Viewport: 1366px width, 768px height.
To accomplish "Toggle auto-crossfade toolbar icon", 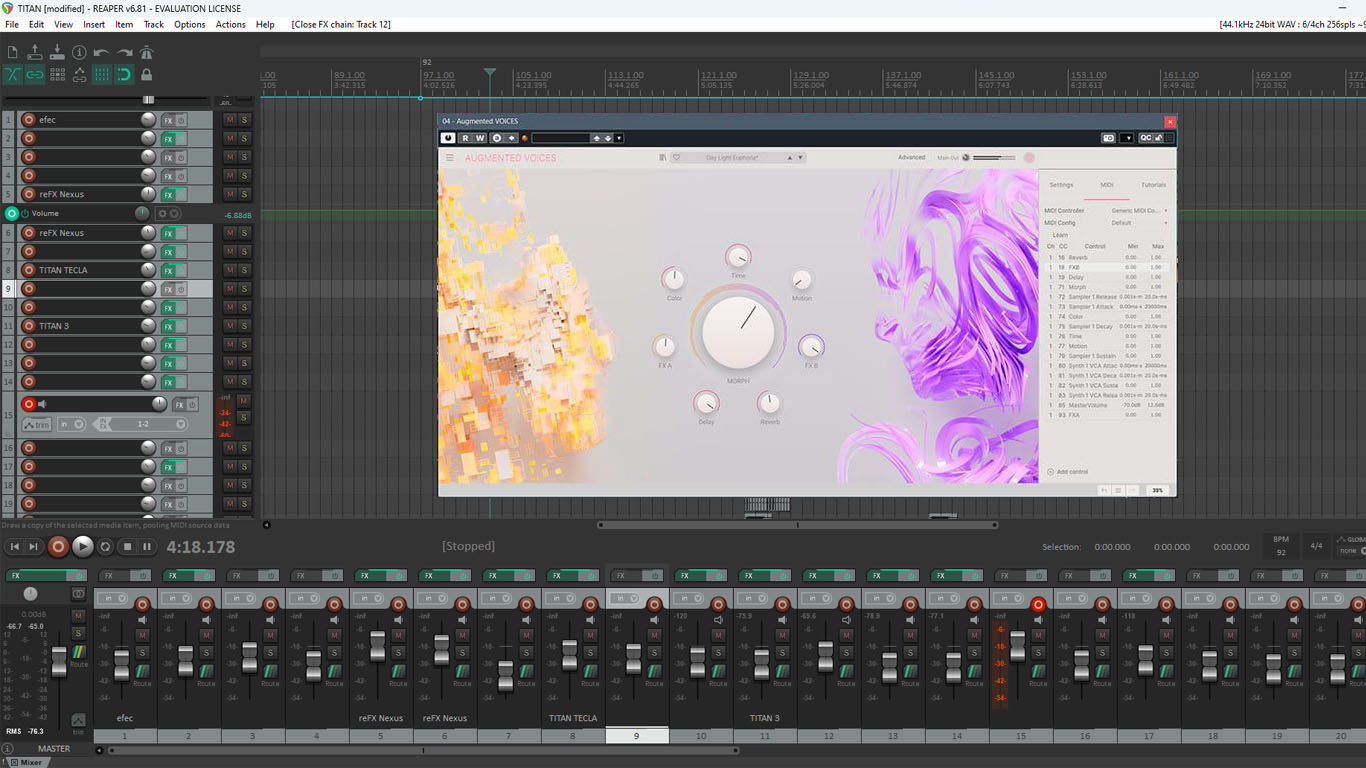I will [x=12, y=74].
